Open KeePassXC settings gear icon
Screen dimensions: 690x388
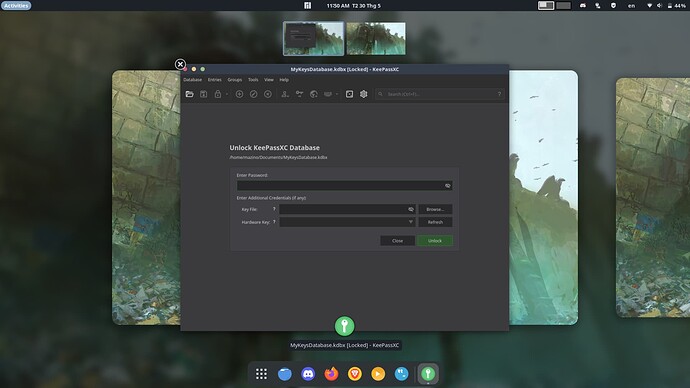tap(363, 94)
